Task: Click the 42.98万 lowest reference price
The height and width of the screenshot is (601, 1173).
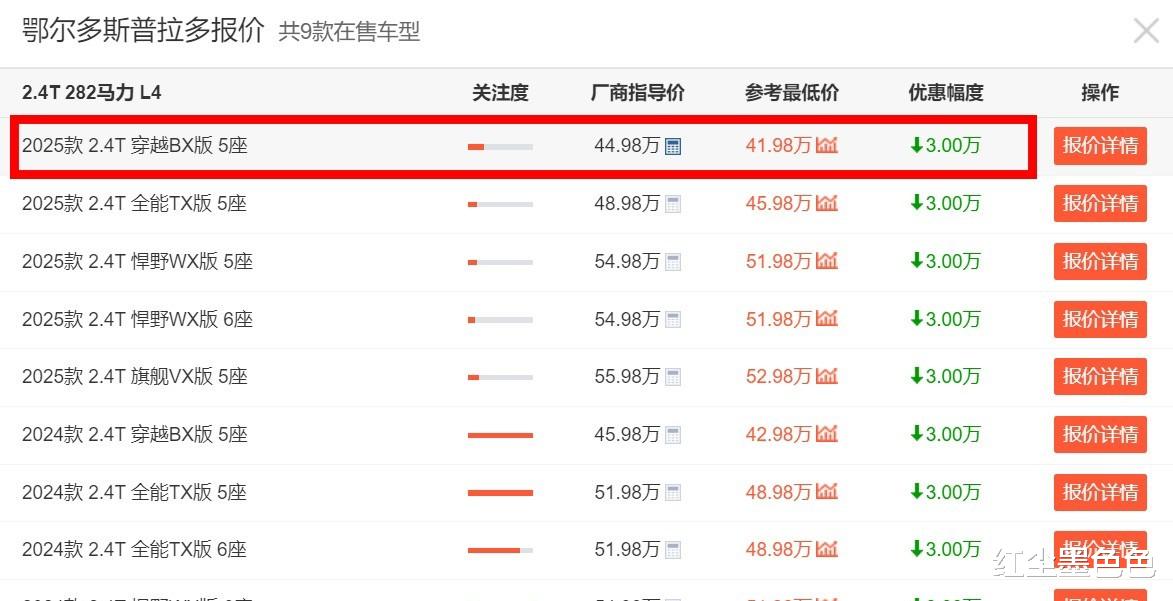Action: (x=778, y=435)
